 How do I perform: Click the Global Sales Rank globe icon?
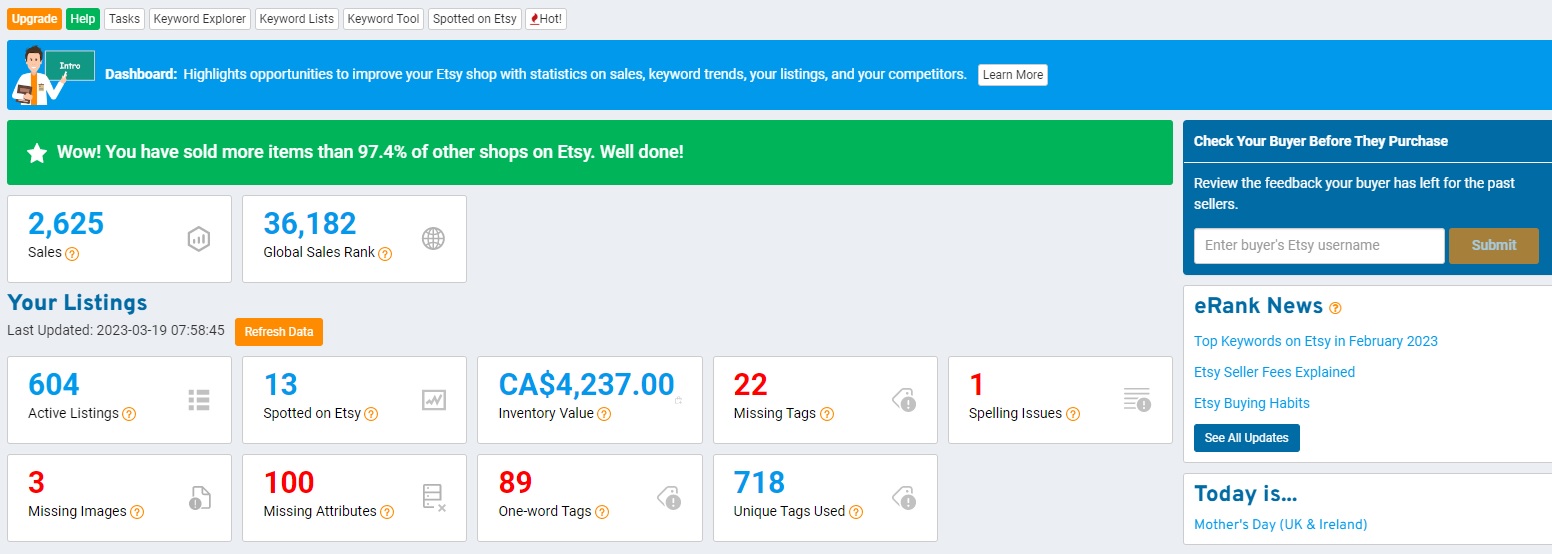[x=433, y=239]
